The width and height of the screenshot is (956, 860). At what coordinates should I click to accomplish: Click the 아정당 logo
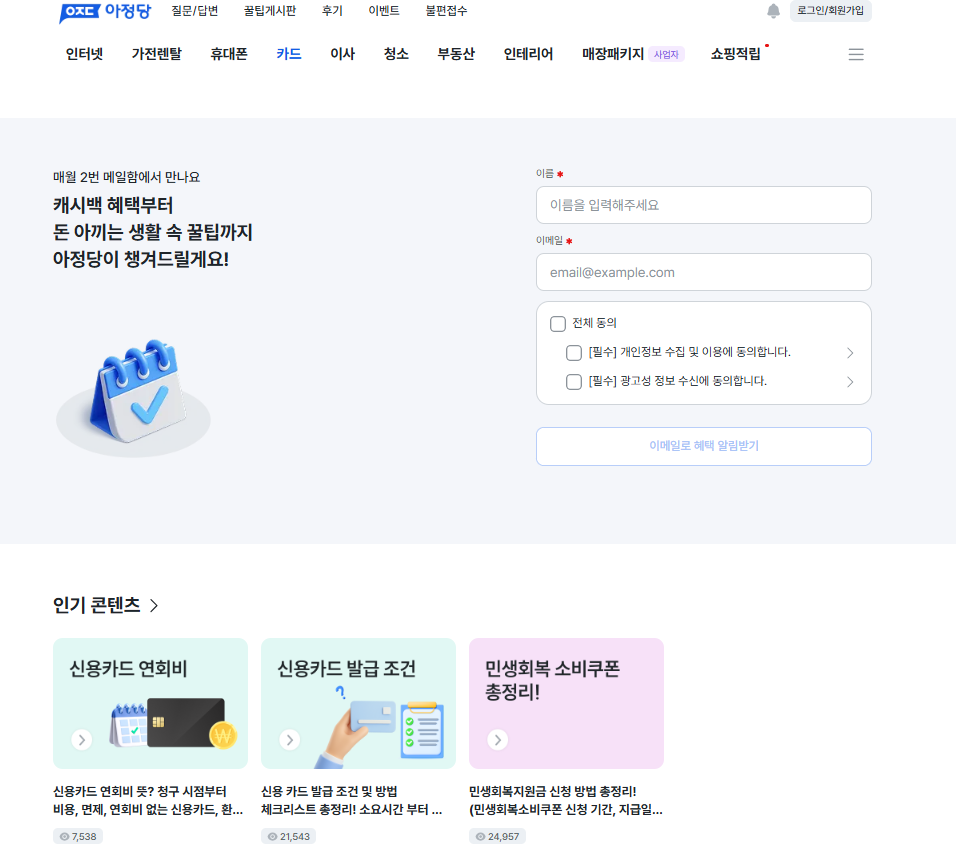(105, 12)
